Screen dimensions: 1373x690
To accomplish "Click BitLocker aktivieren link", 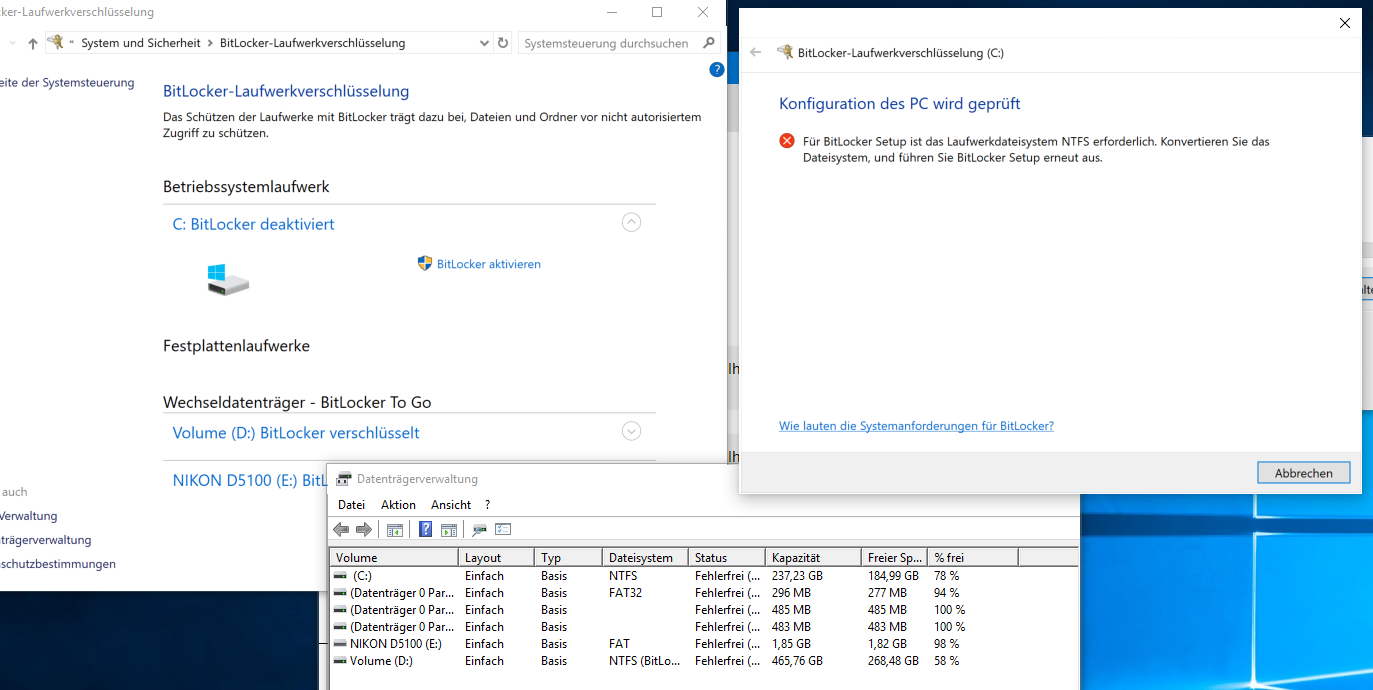I will point(489,264).
